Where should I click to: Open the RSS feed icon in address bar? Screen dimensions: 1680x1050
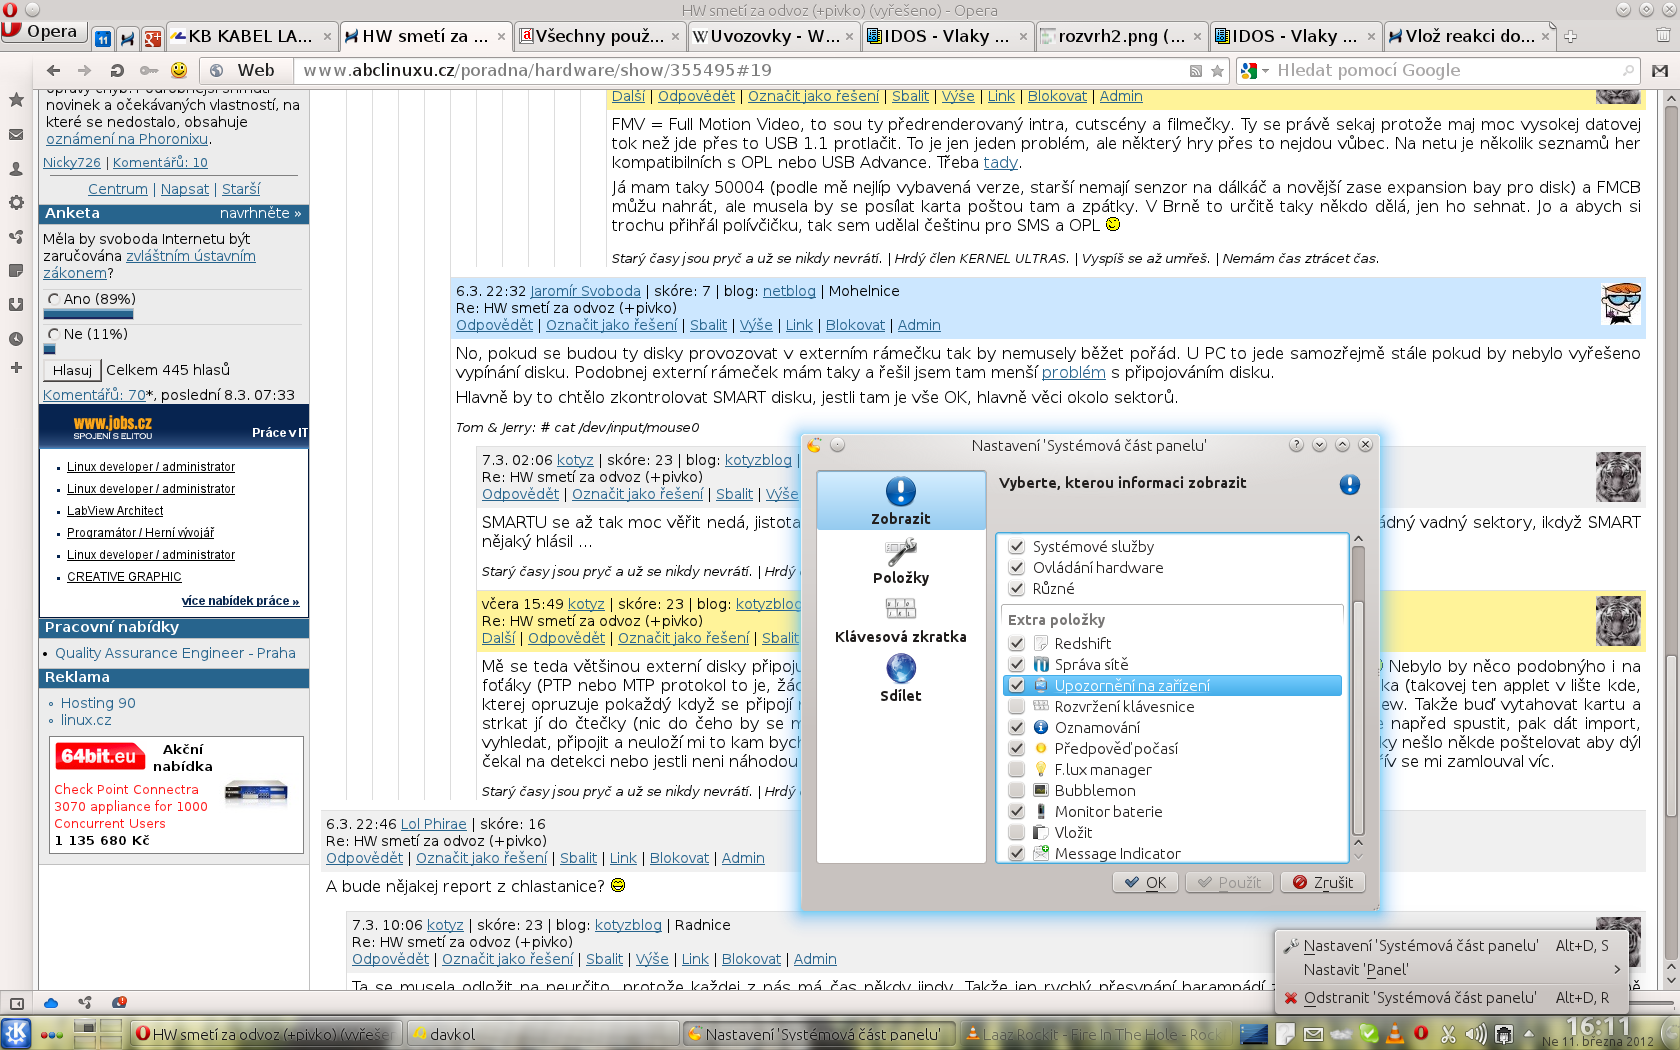pos(1196,71)
